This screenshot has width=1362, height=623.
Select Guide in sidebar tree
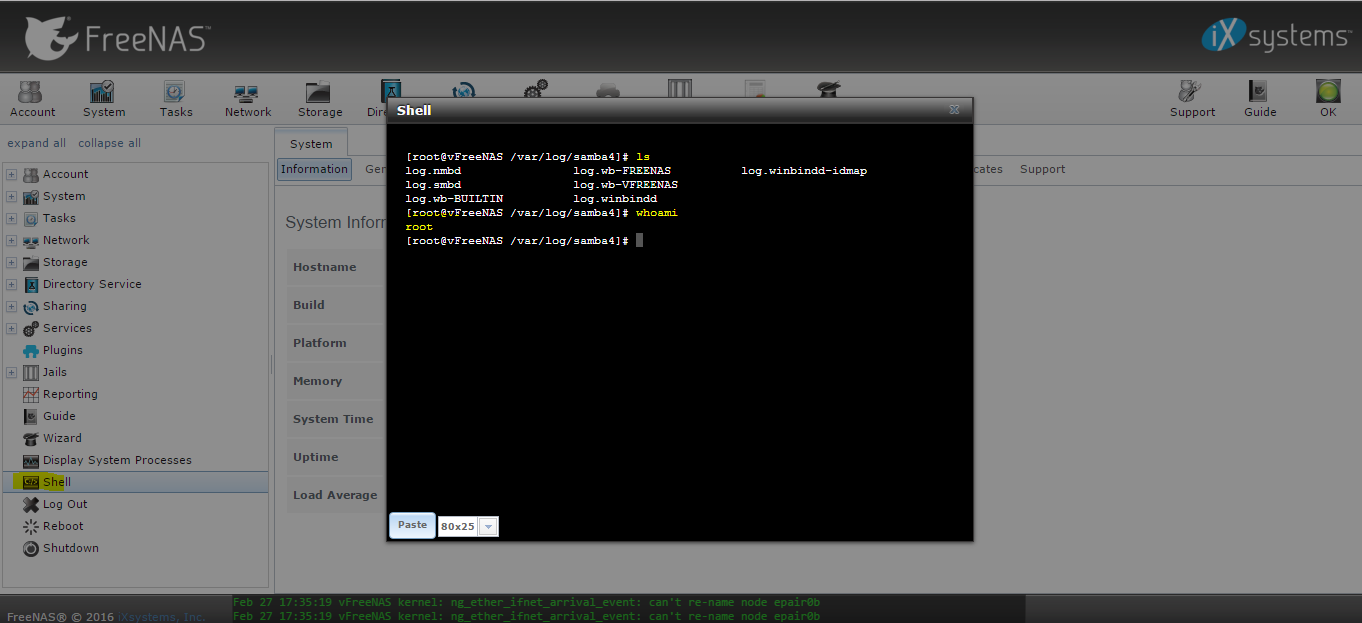click(59, 416)
